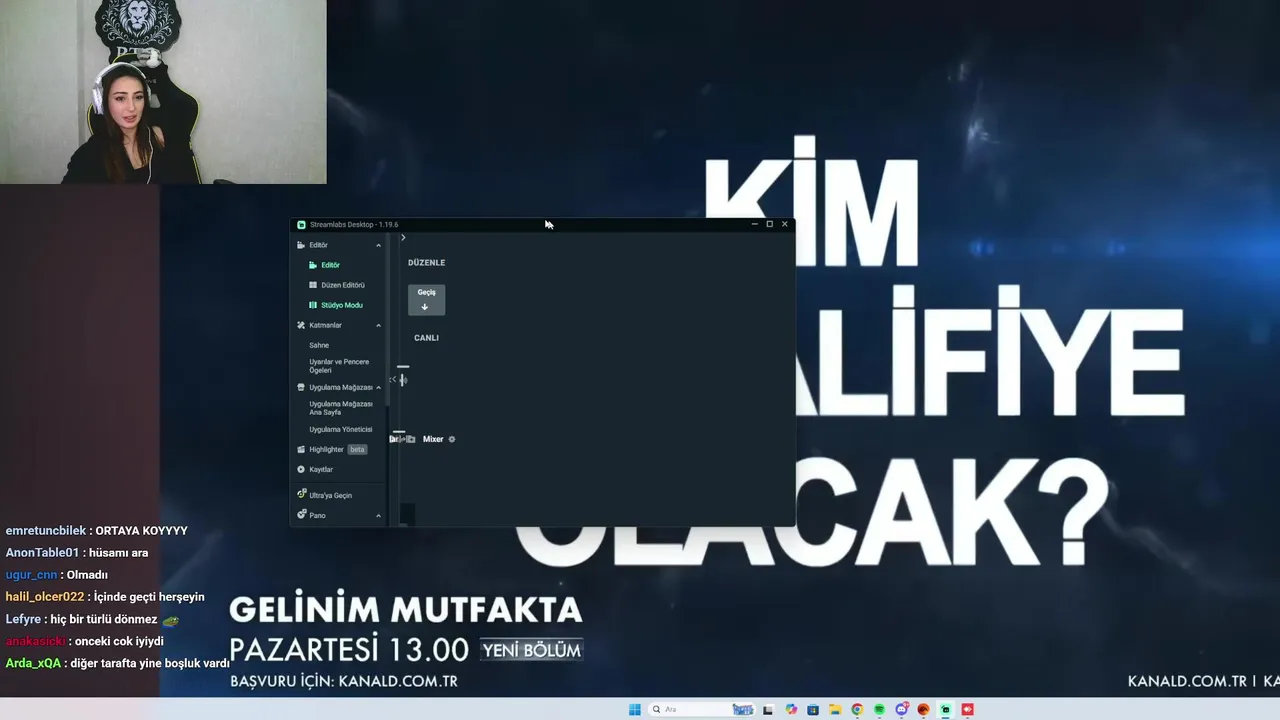Open the red app at the end of the taskbar
Screen dimensions: 1280x720
pyautogui.click(x=967, y=710)
